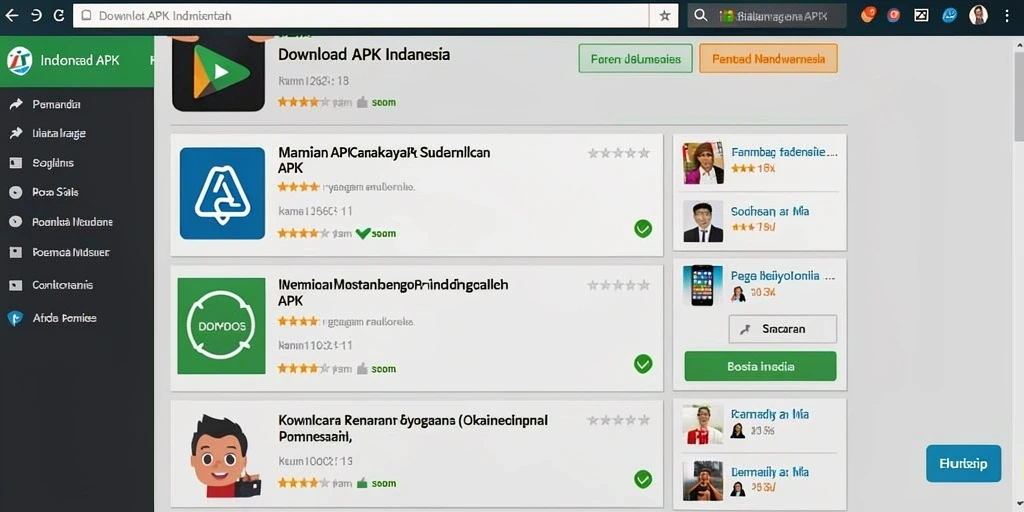Toggle green checkmark on Kownlcara card
This screenshot has height=512, width=1024.
click(643, 479)
